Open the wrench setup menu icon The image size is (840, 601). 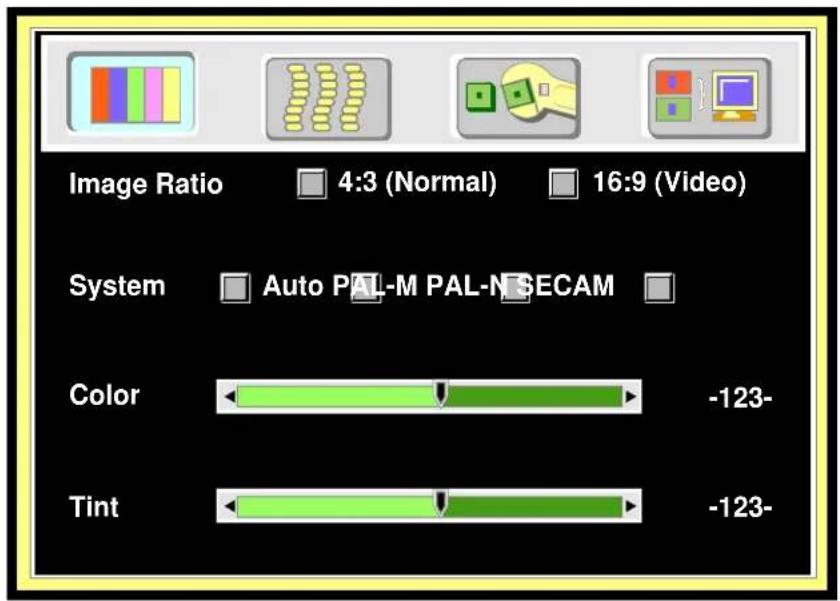coord(519,99)
